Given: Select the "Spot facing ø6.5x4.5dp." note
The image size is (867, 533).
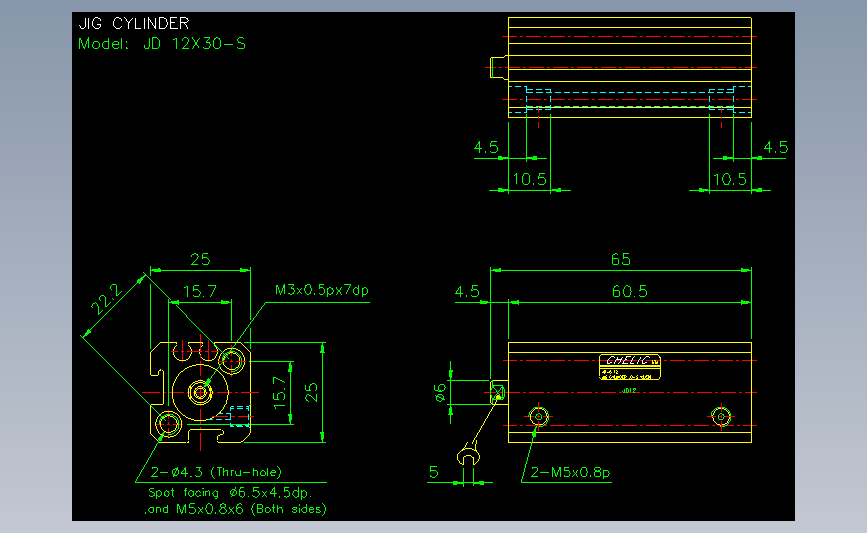Looking at the screenshot, I should 230,493.
